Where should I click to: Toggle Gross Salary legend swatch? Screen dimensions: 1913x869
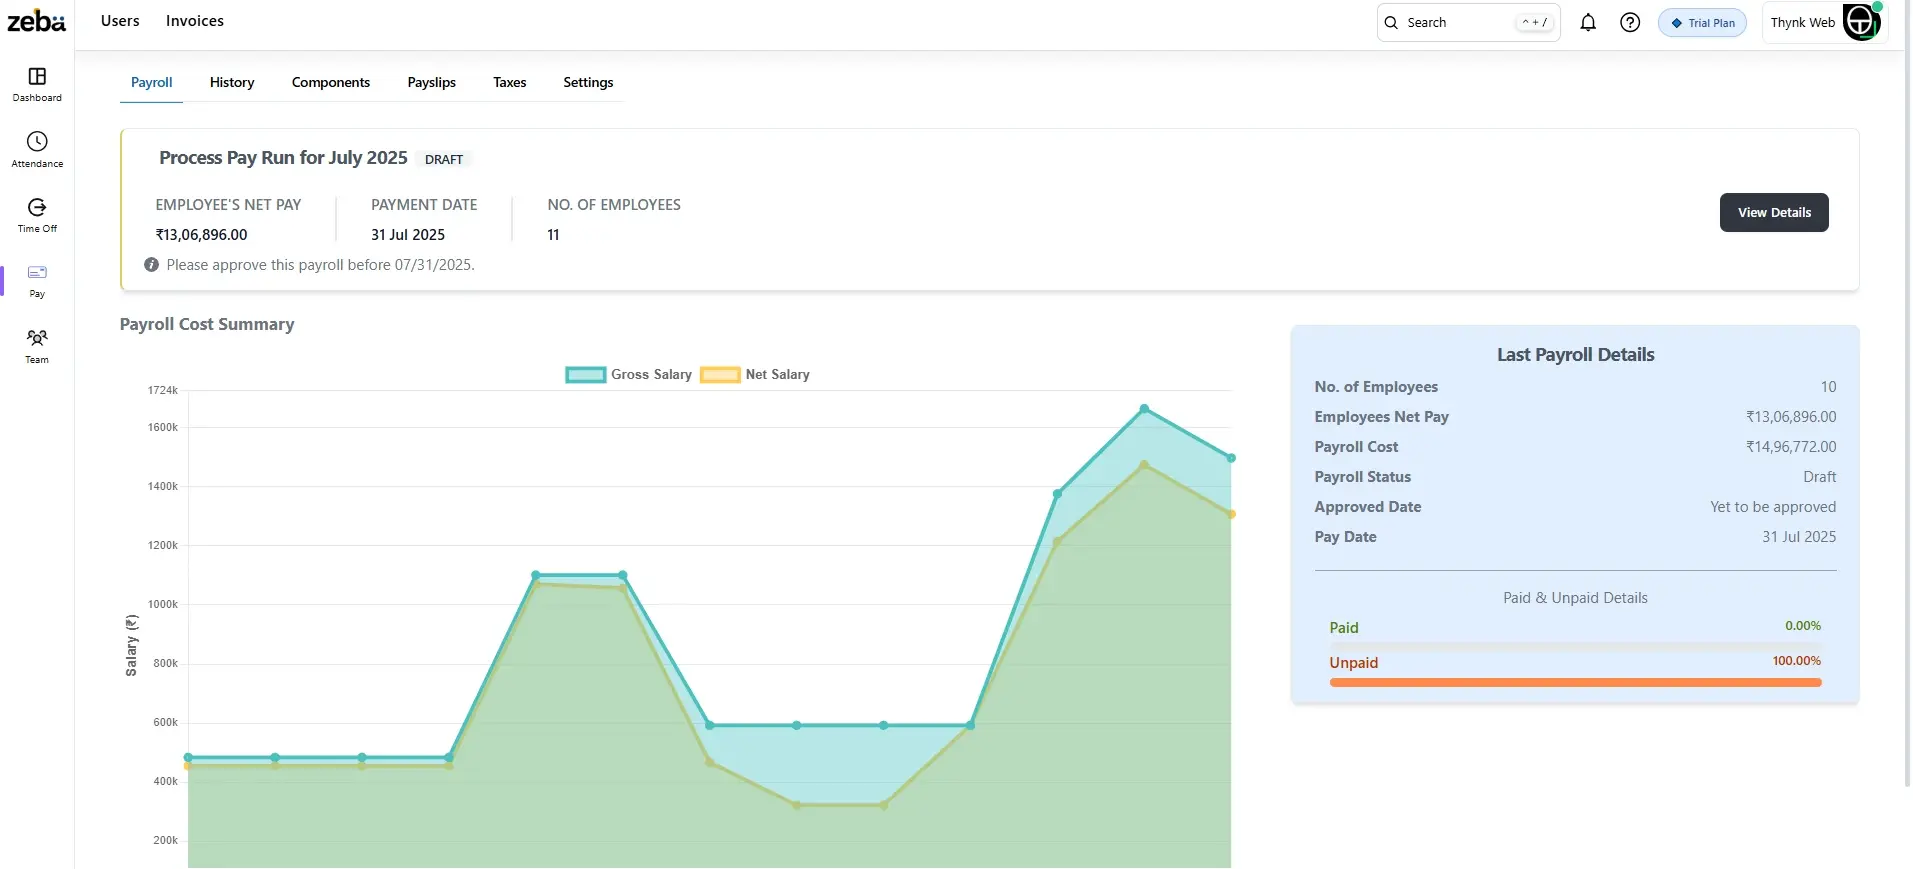pyautogui.click(x=586, y=375)
